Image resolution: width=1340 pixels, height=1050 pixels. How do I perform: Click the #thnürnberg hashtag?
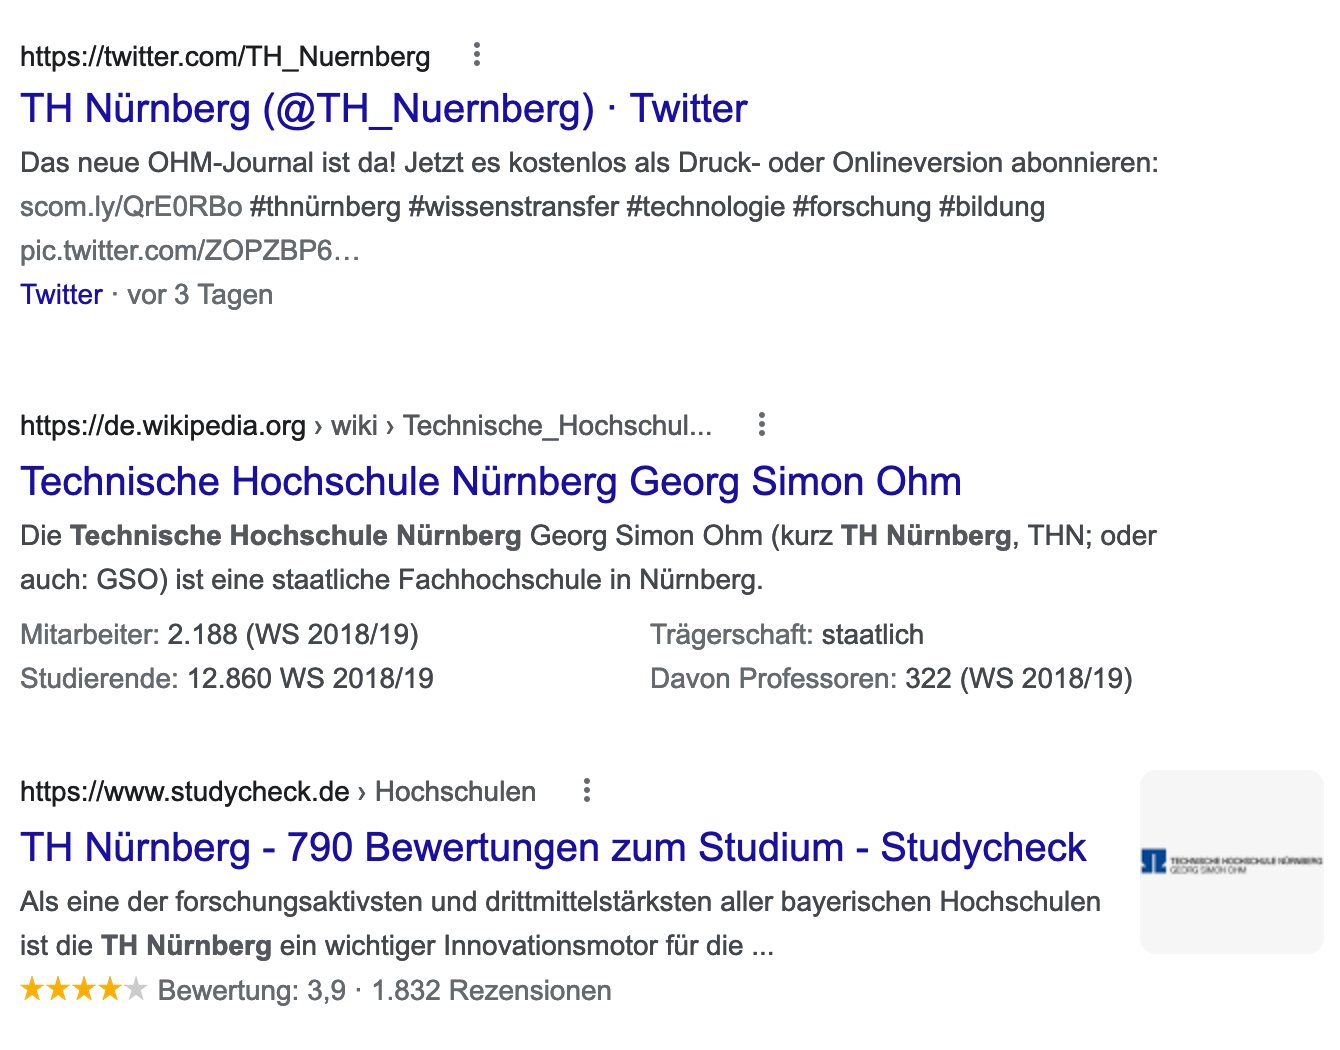[325, 207]
